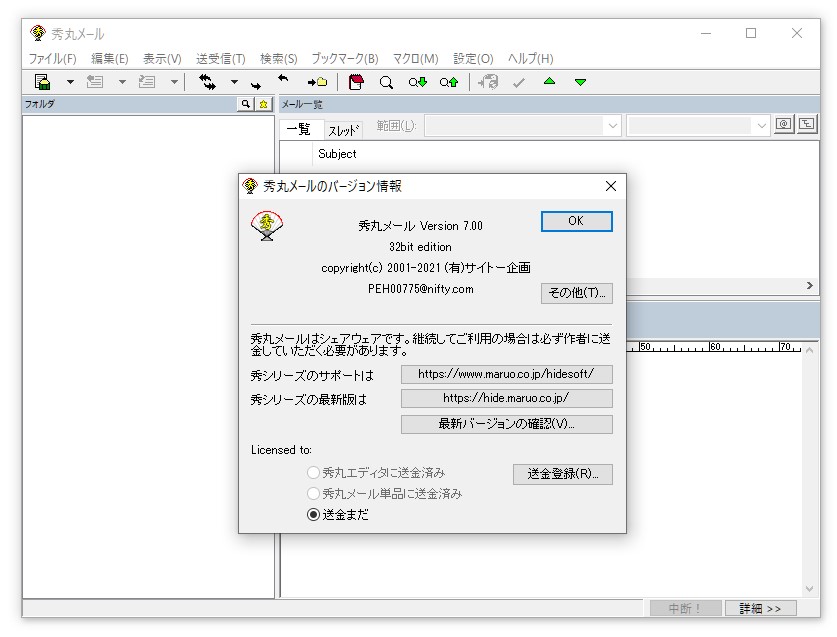This screenshot has height=637, width=837.
Task: Click the search-next icon with down arrow
Action: click(416, 82)
